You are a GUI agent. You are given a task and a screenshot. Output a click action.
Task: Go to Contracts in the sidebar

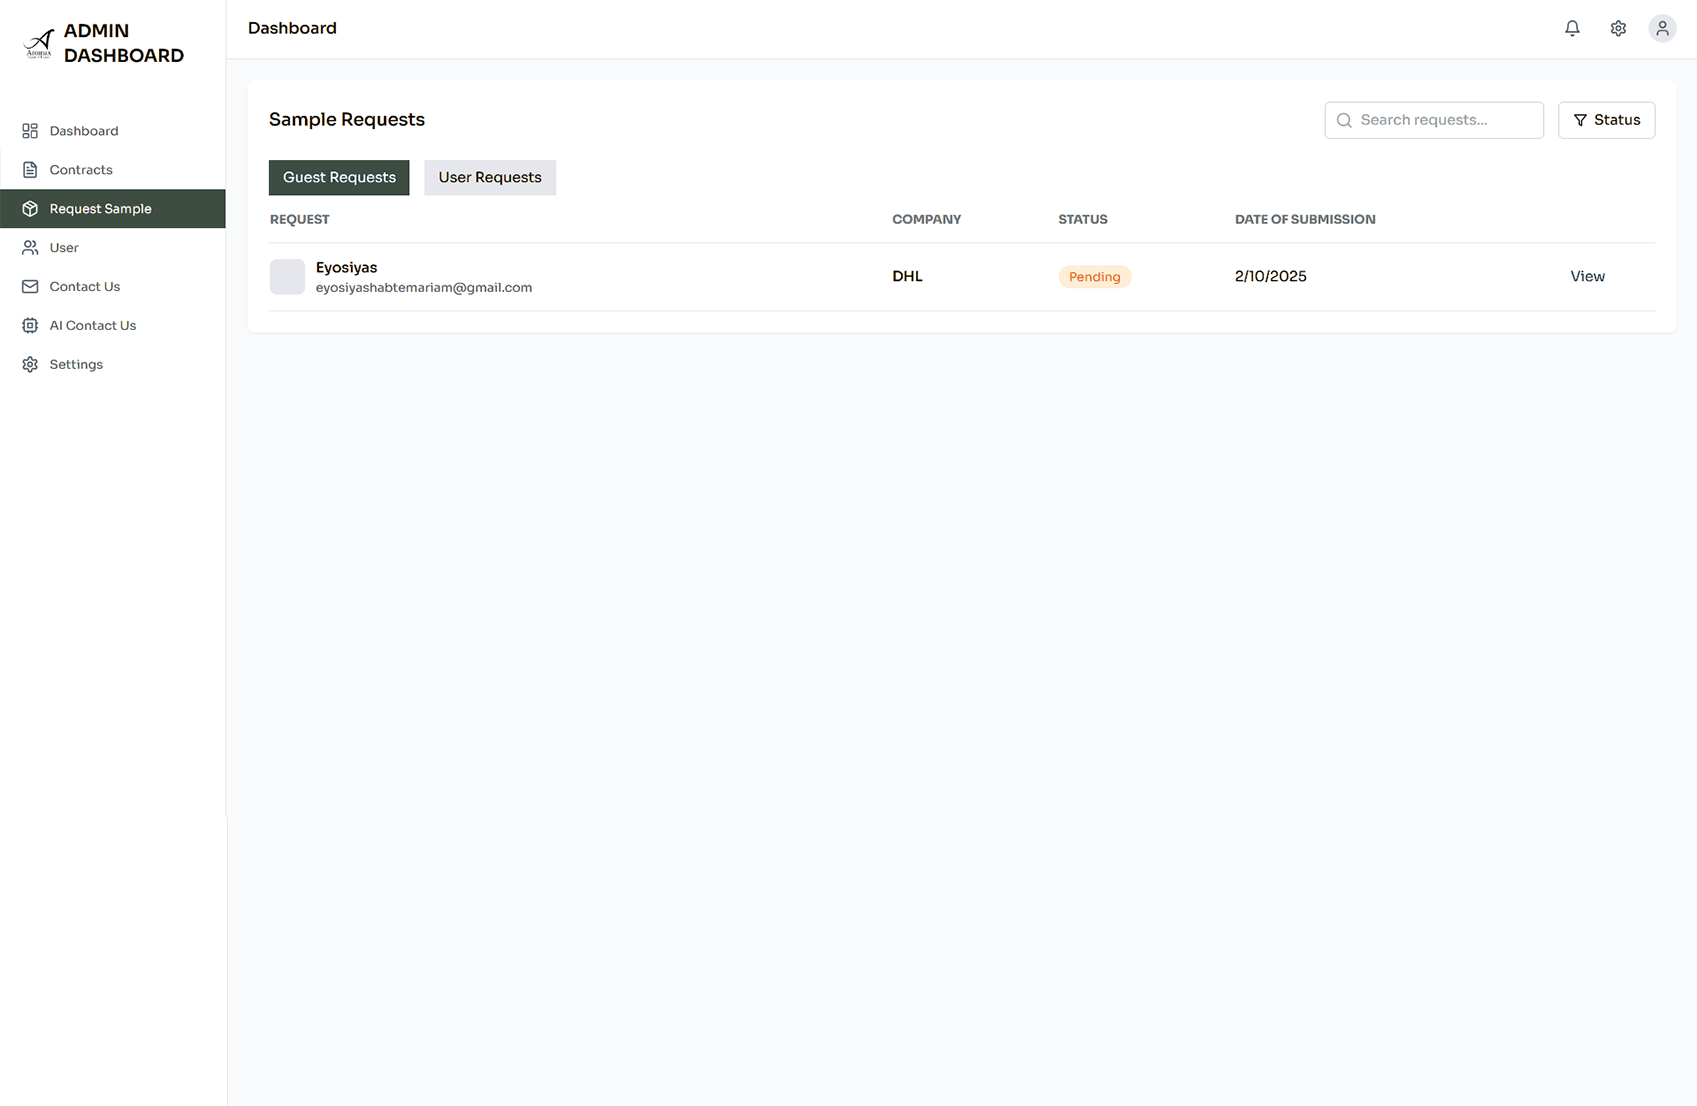point(81,170)
